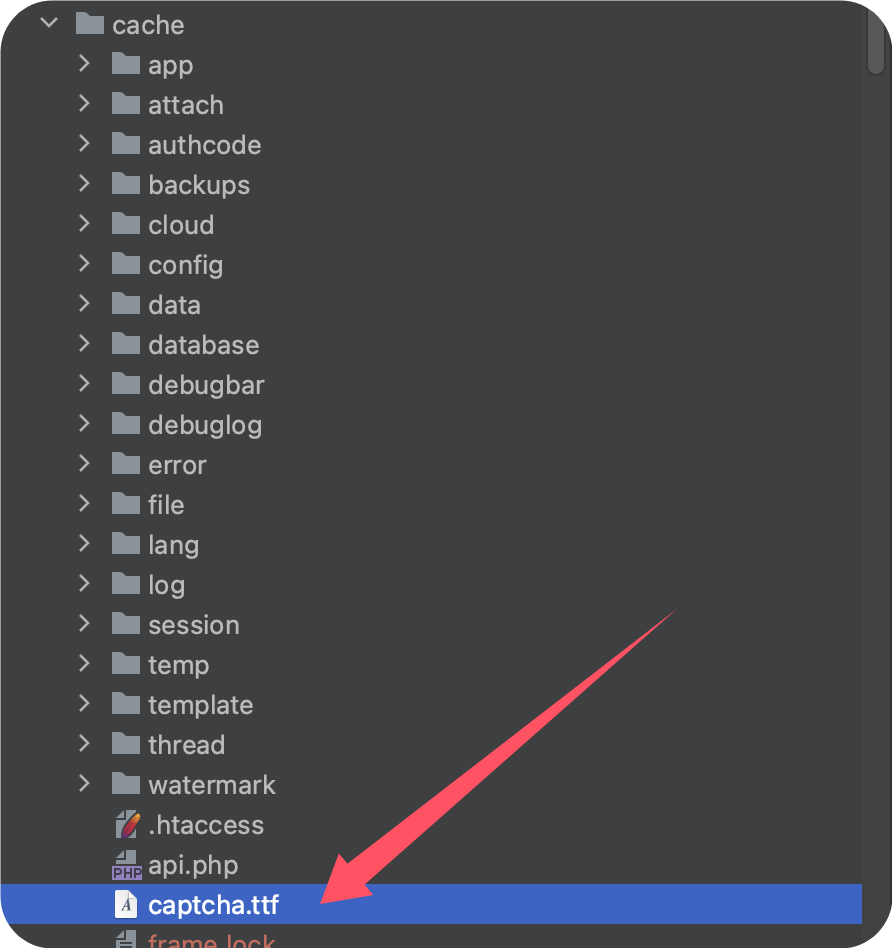Expand the log folder arrow
The image size is (892, 948).
point(84,583)
